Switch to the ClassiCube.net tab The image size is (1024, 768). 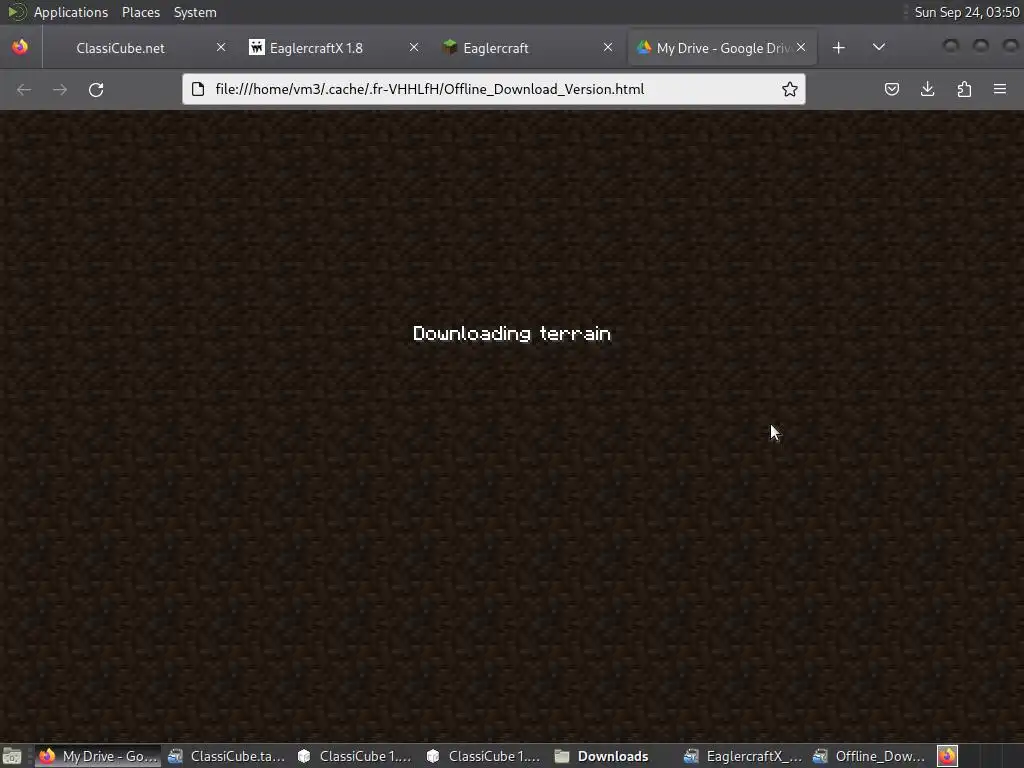click(139, 48)
